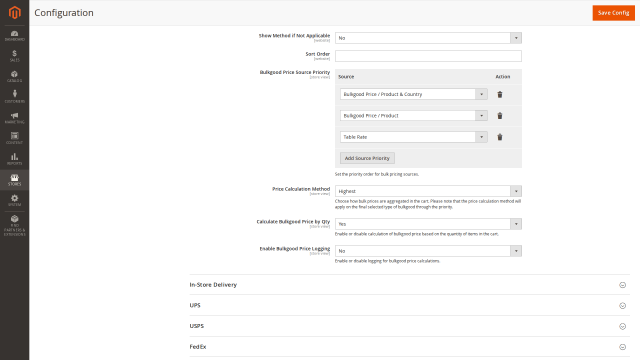The width and height of the screenshot is (640, 360).
Task: Open the Marketing sidebar menu
Action: pyautogui.click(x=14, y=118)
